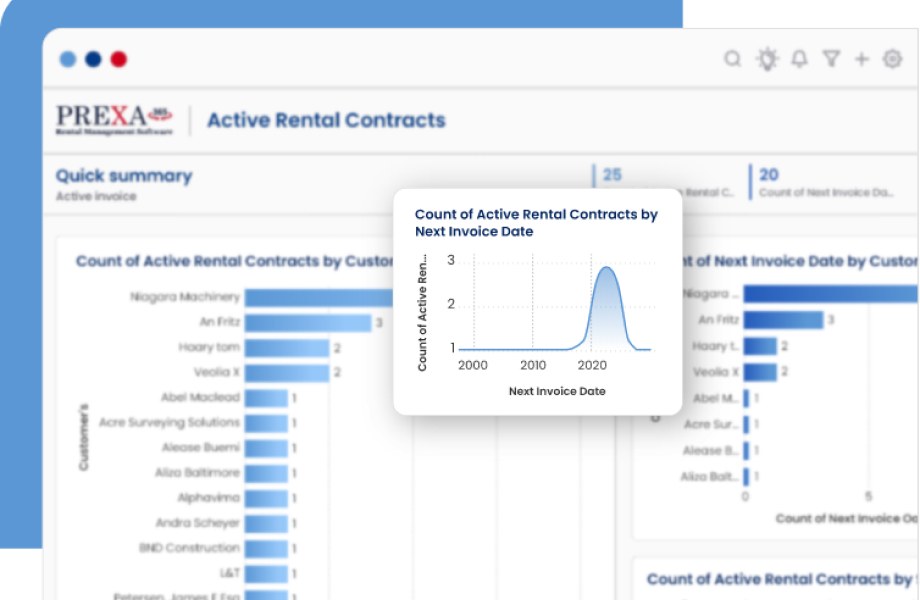
Task: Select the Abel M... label in right chart
Action: pyautogui.click(x=715, y=398)
